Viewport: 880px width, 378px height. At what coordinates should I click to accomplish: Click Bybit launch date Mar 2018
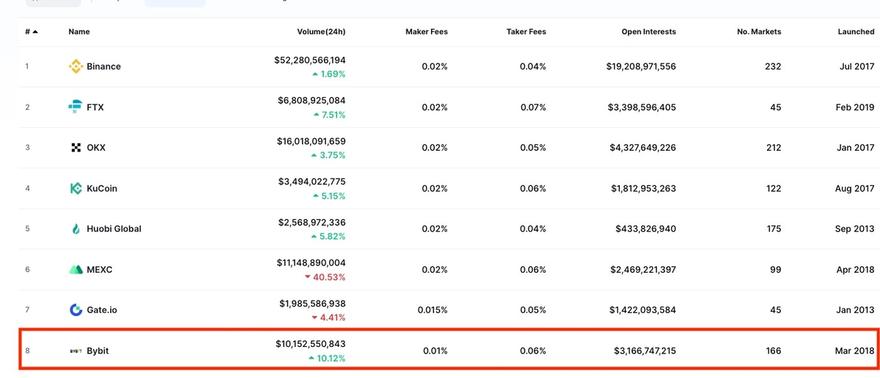coord(855,351)
